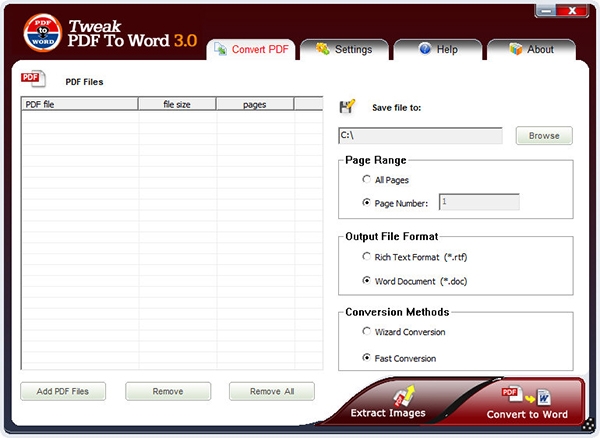Switch to the Convert PDF tab
This screenshot has width=600, height=438.
(251, 49)
